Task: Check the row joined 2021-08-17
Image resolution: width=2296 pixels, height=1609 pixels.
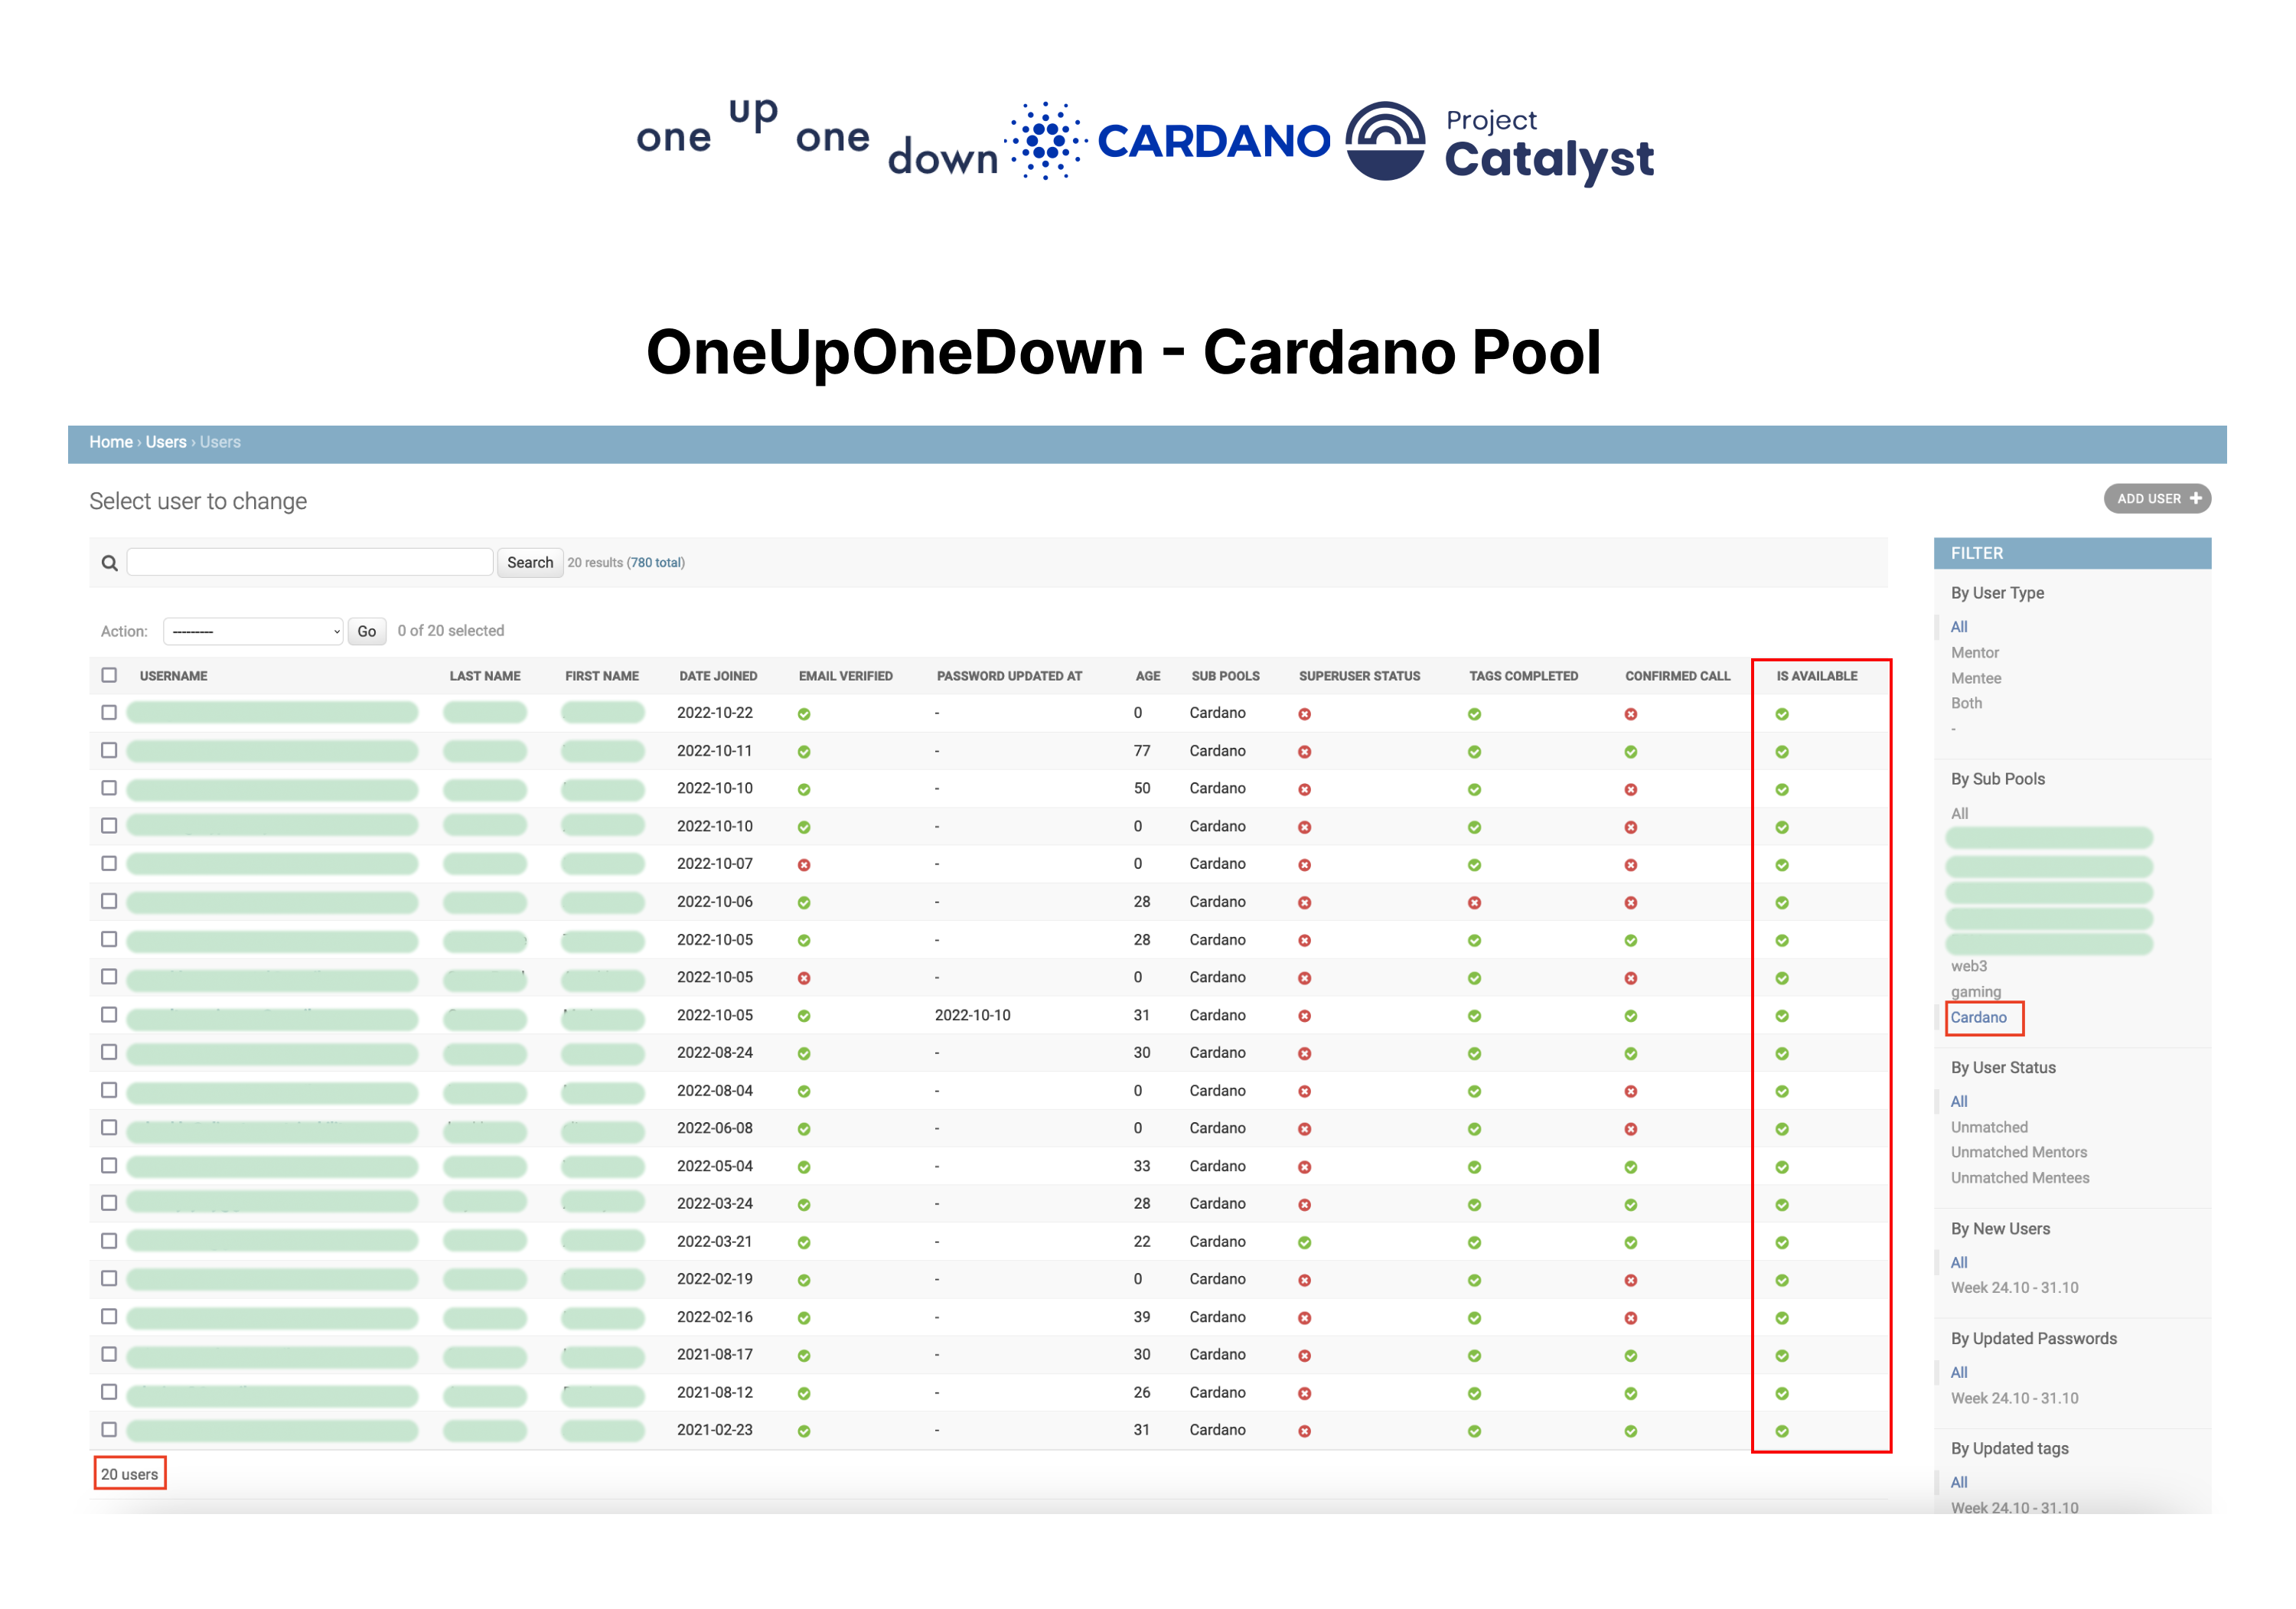Action: click(x=109, y=1354)
